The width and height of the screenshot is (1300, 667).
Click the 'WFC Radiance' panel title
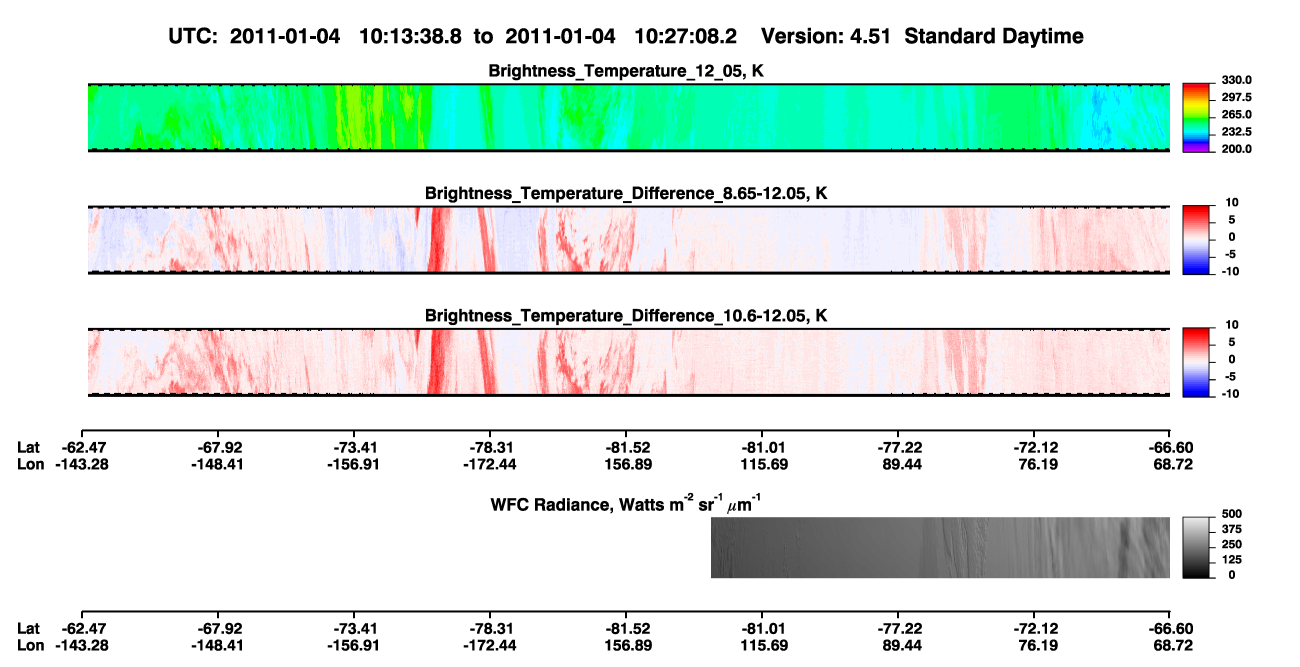click(x=627, y=503)
